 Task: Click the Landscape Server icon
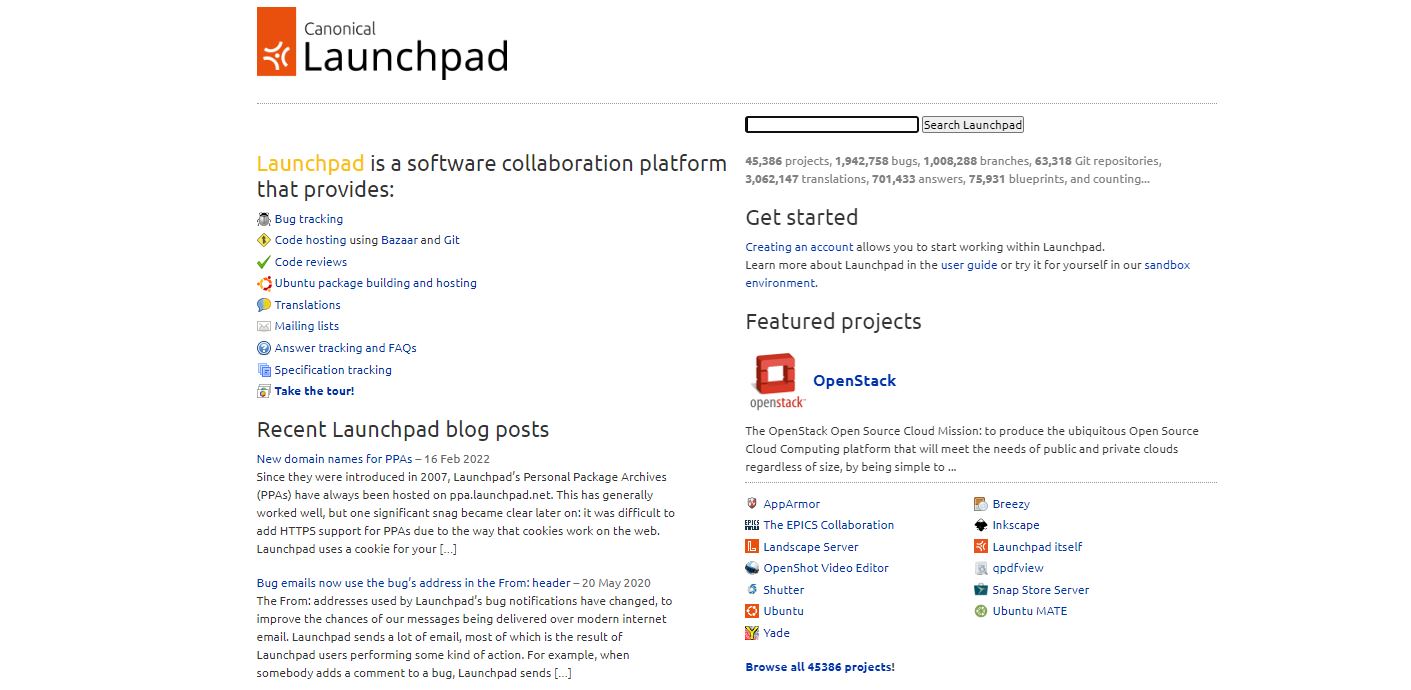click(x=752, y=547)
